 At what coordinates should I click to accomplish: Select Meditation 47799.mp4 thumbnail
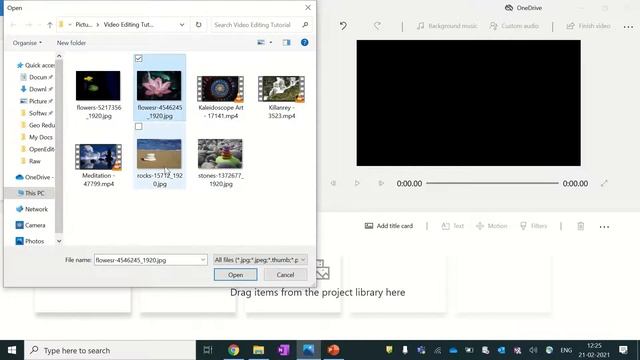click(98, 157)
